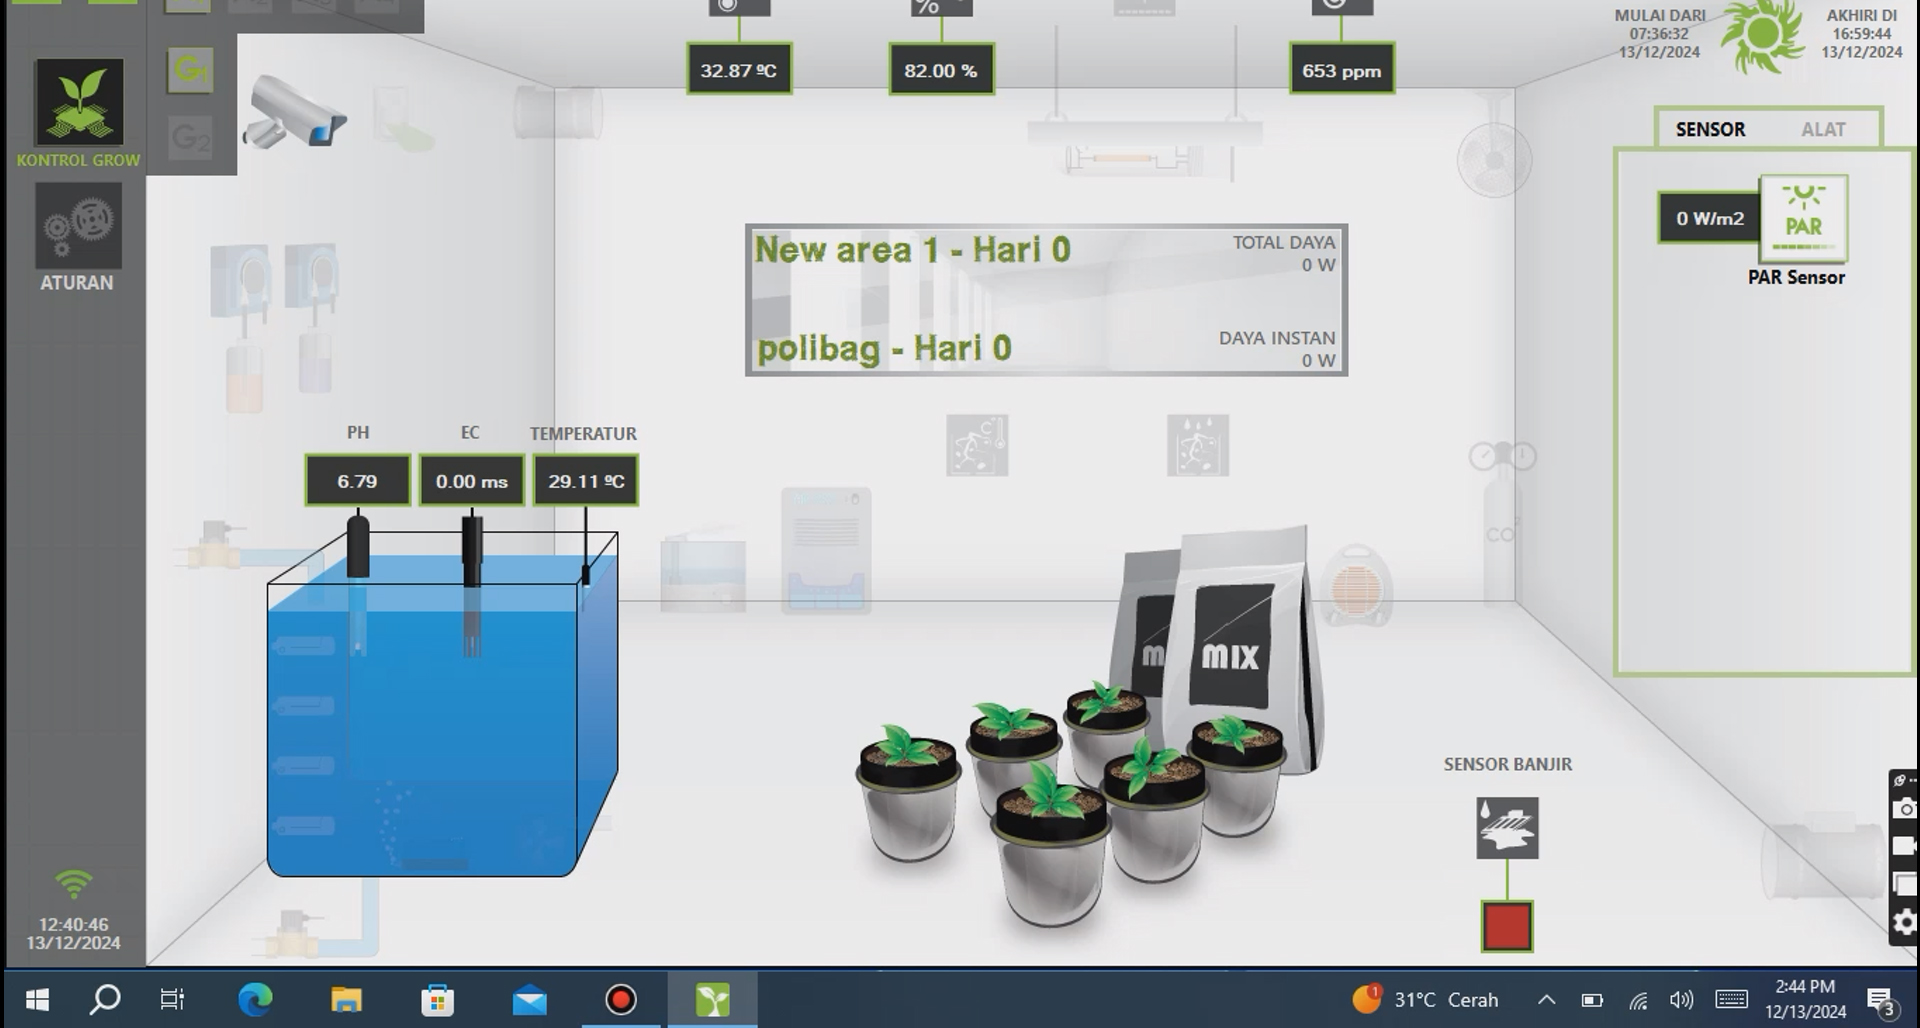Toggle the G2 grow group

click(x=190, y=137)
